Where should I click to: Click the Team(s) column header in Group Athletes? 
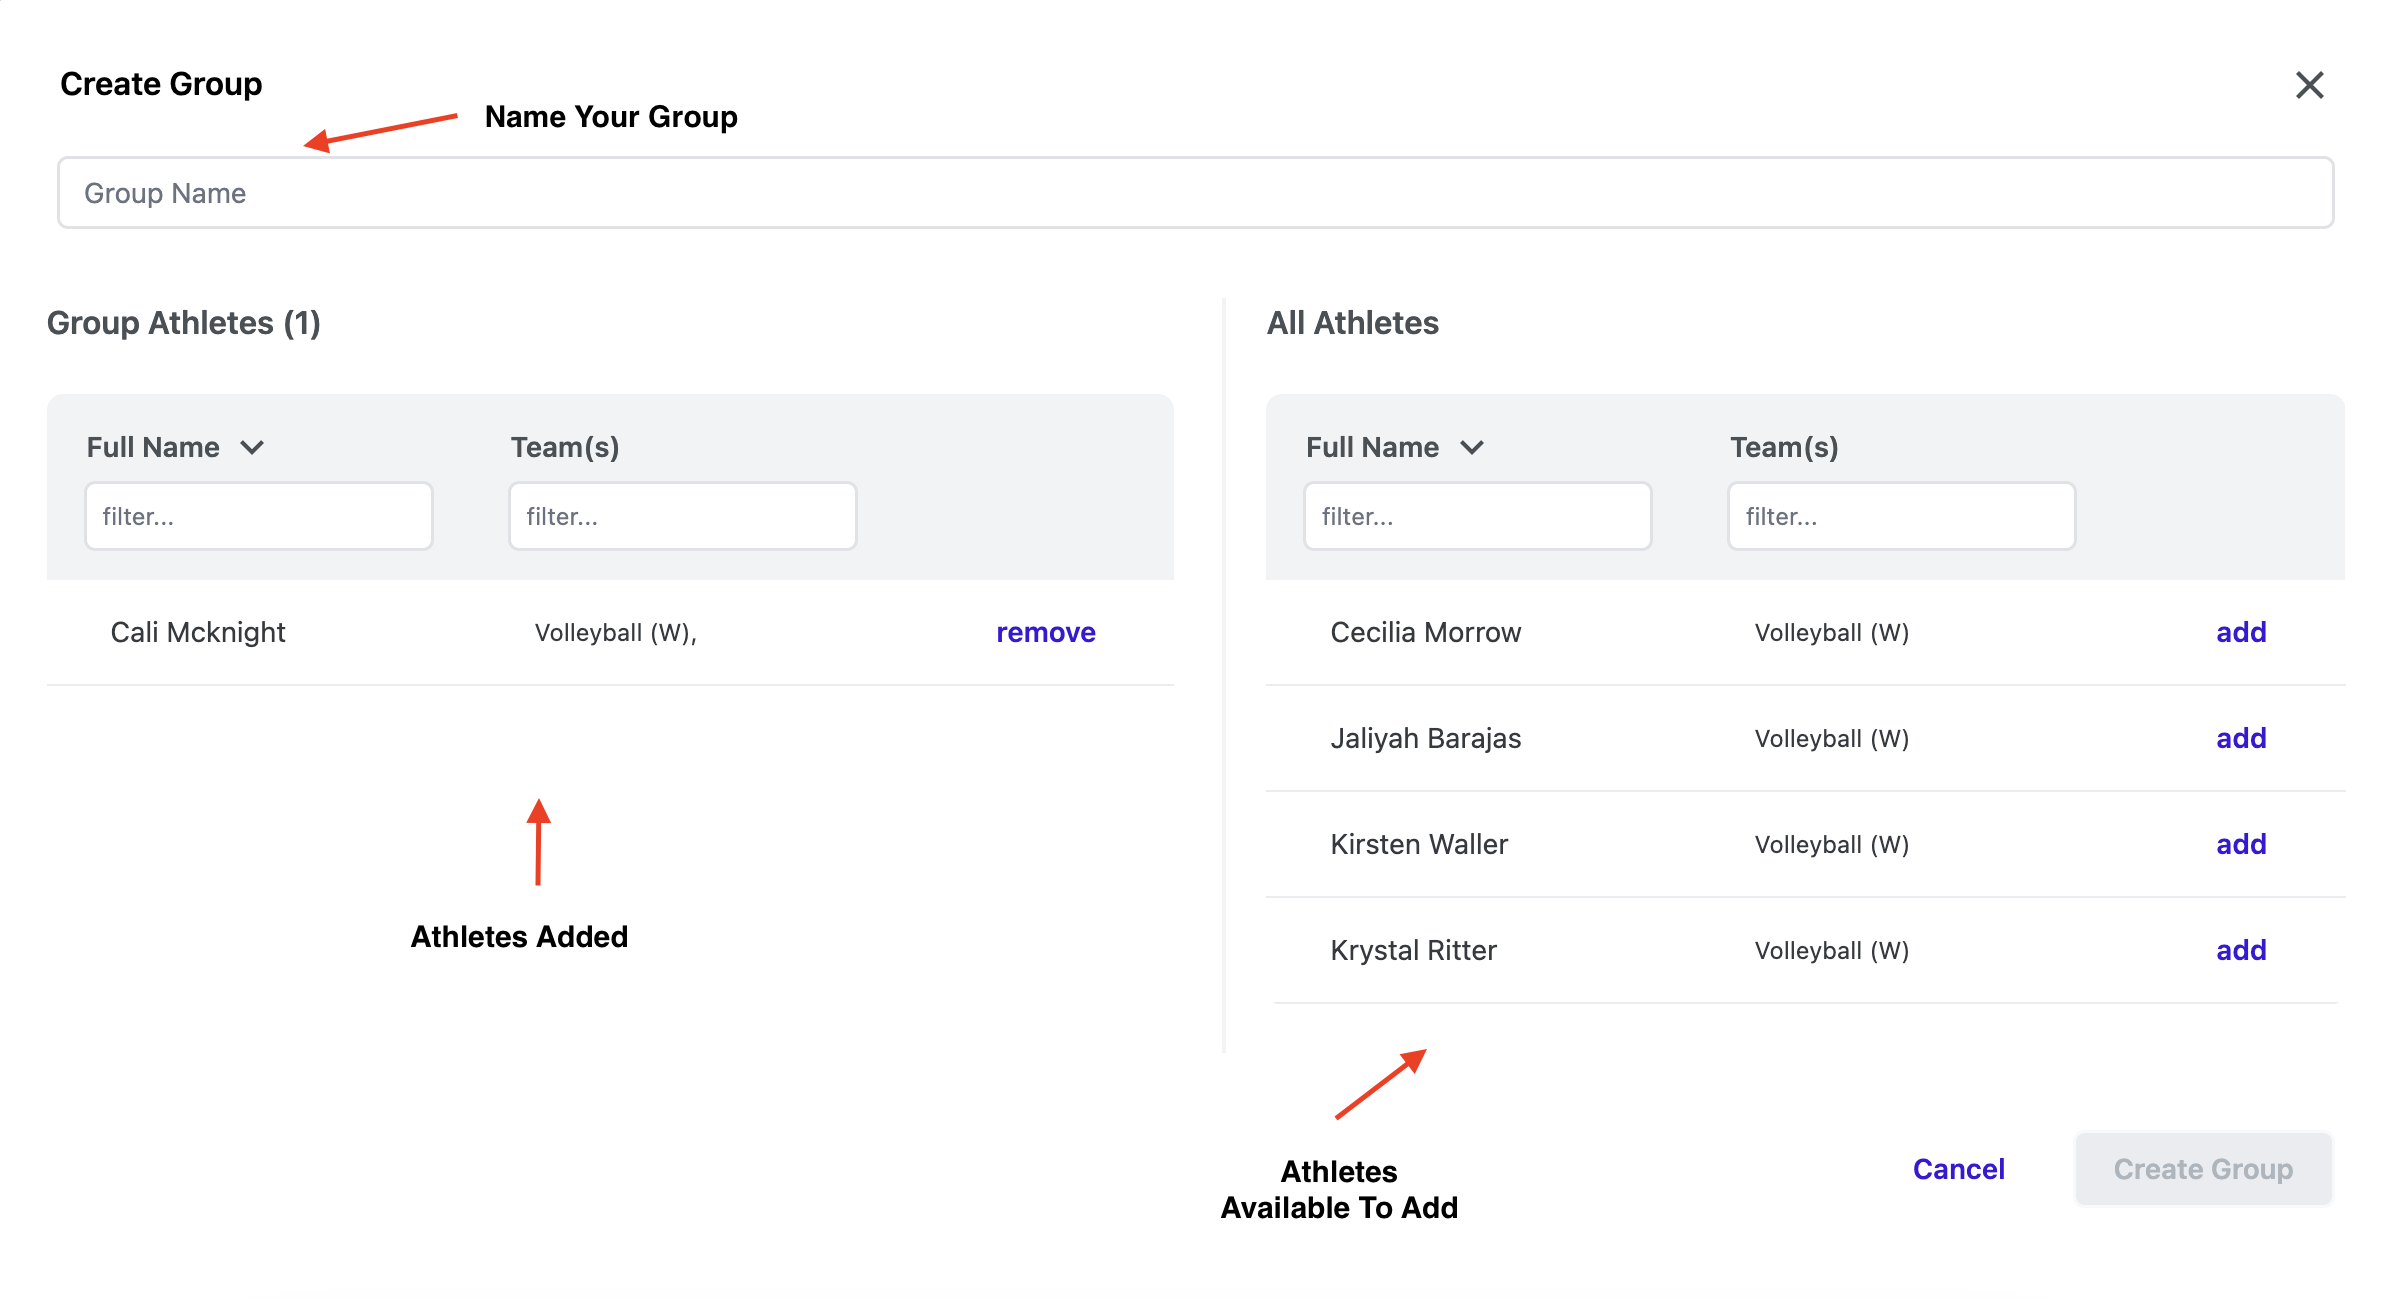coord(565,447)
